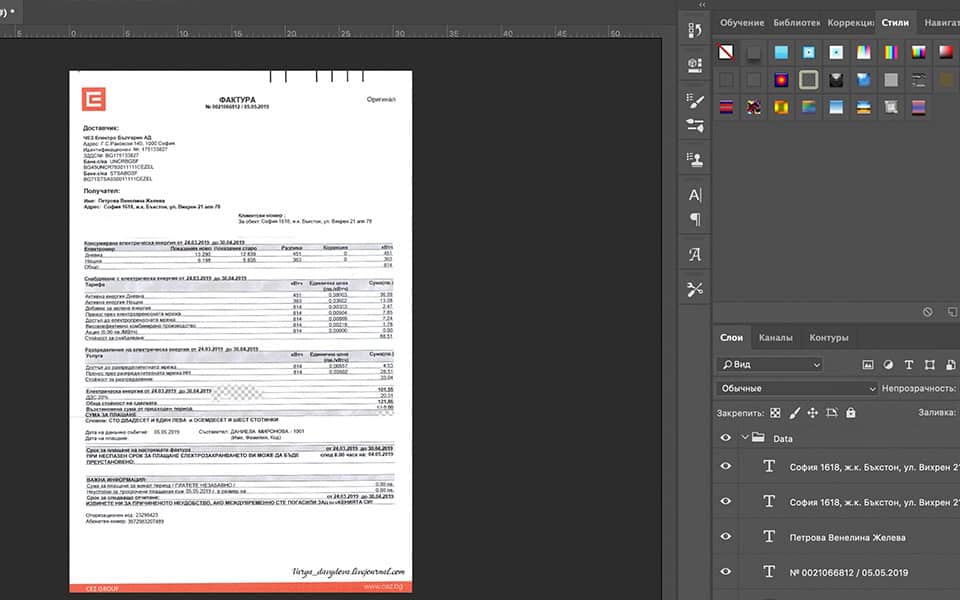The image size is (960, 600).
Task: Apply the blue-yellow striped style preset
Action: [864, 107]
